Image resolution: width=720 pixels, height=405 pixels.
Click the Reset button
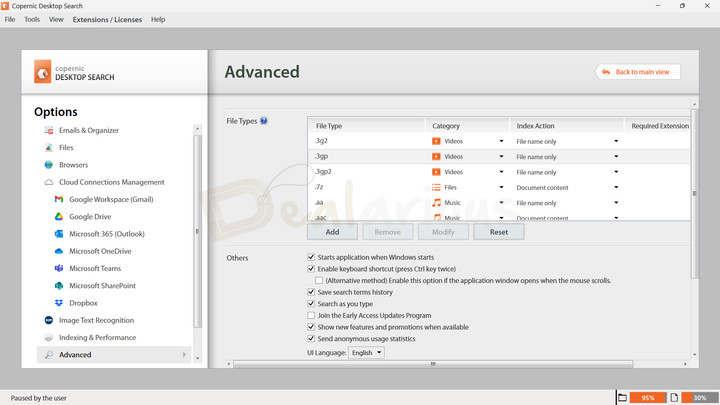coord(499,232)
